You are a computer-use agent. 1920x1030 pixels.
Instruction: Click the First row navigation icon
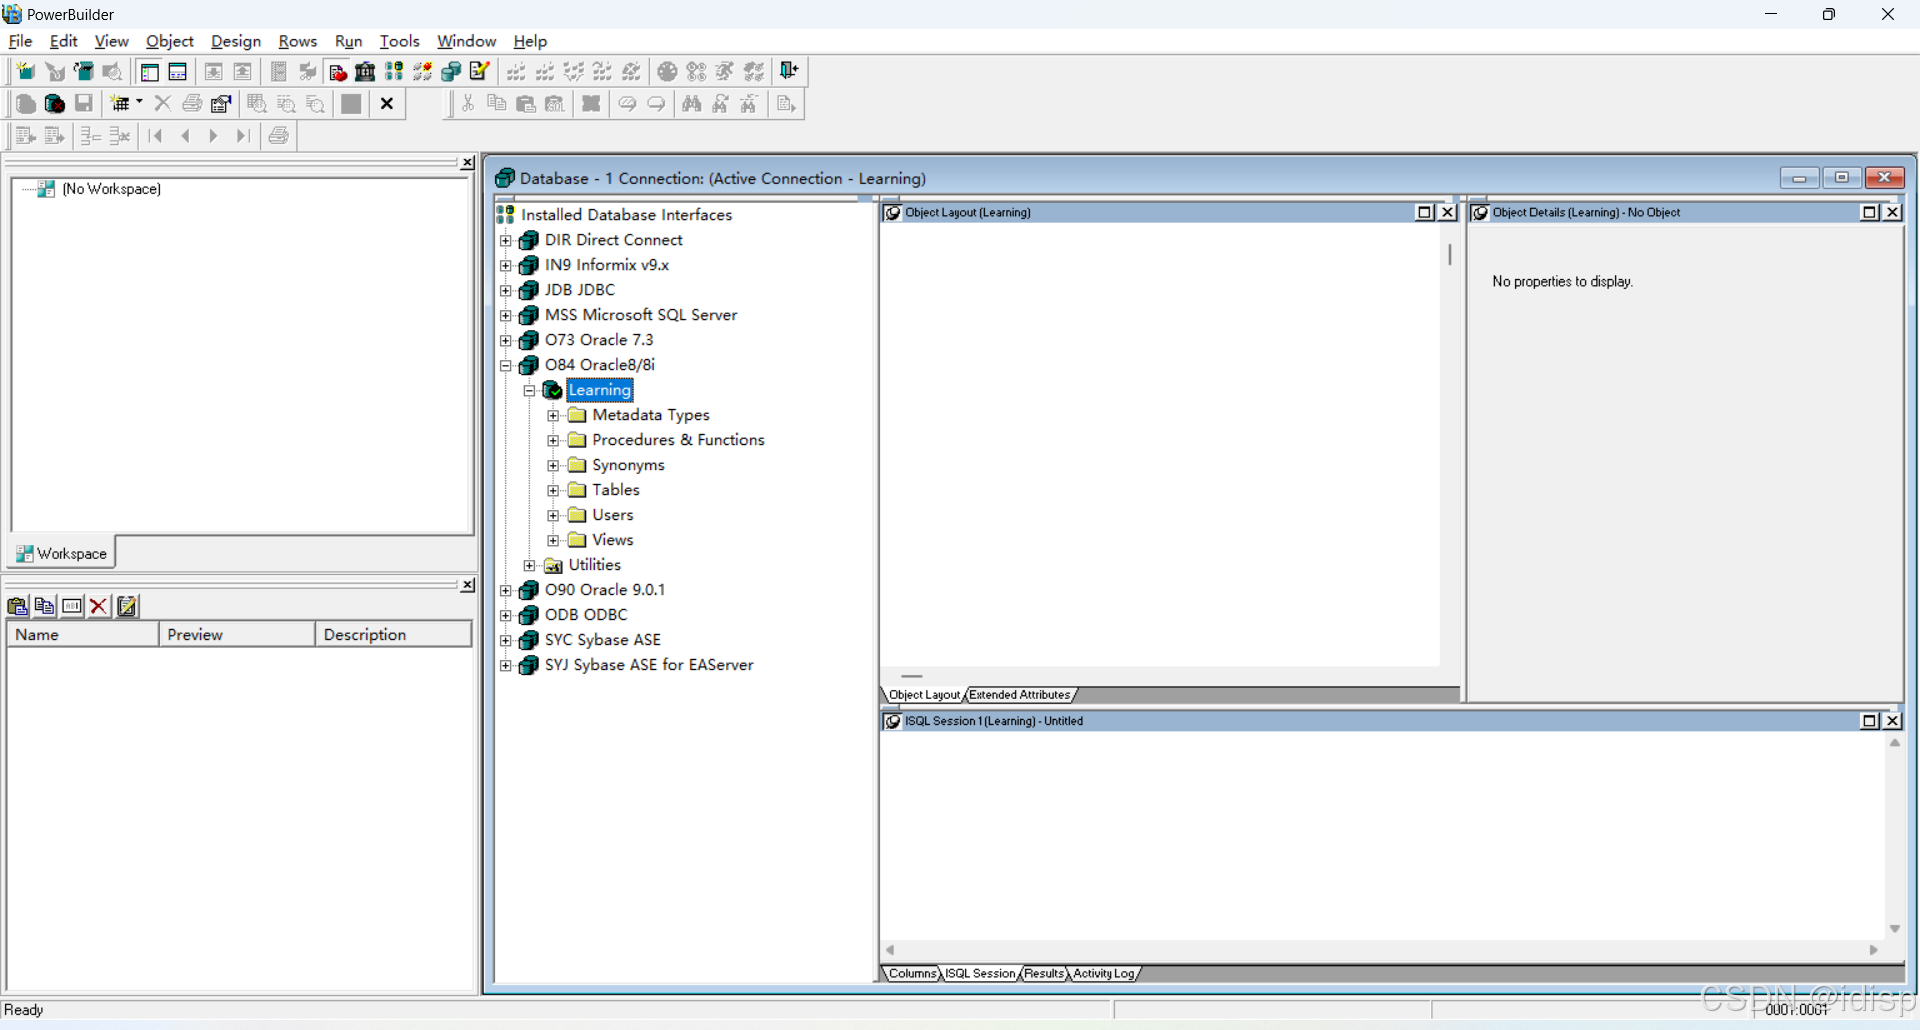click(x=155, y=135)
